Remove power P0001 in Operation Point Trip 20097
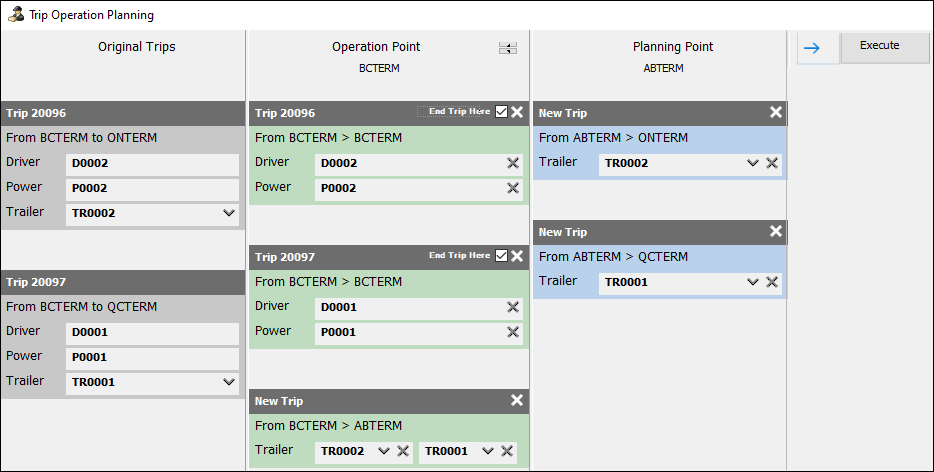934x472 pixels. pyautogui.click(x=513, y=332)
